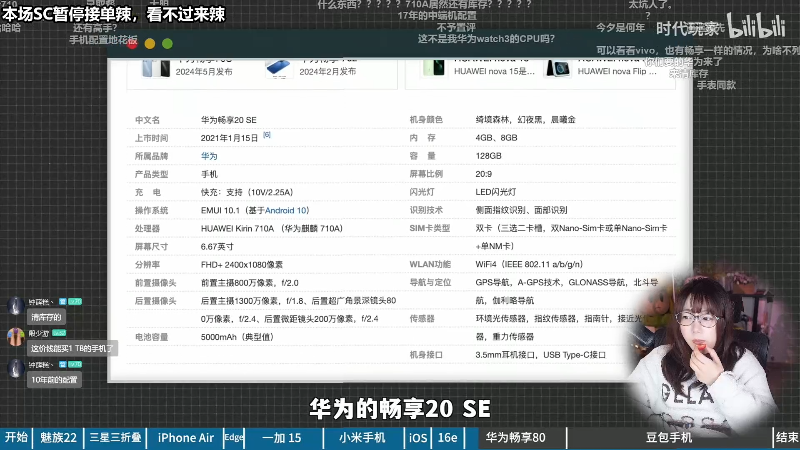Open the HUAWEI nova 15 thumbnail
Screen dimensions: 800x450
click(433, 68)
